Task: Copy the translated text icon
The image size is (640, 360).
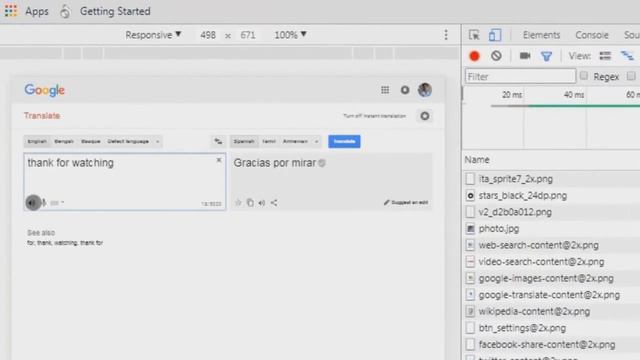Action: [x=250, y=202]
